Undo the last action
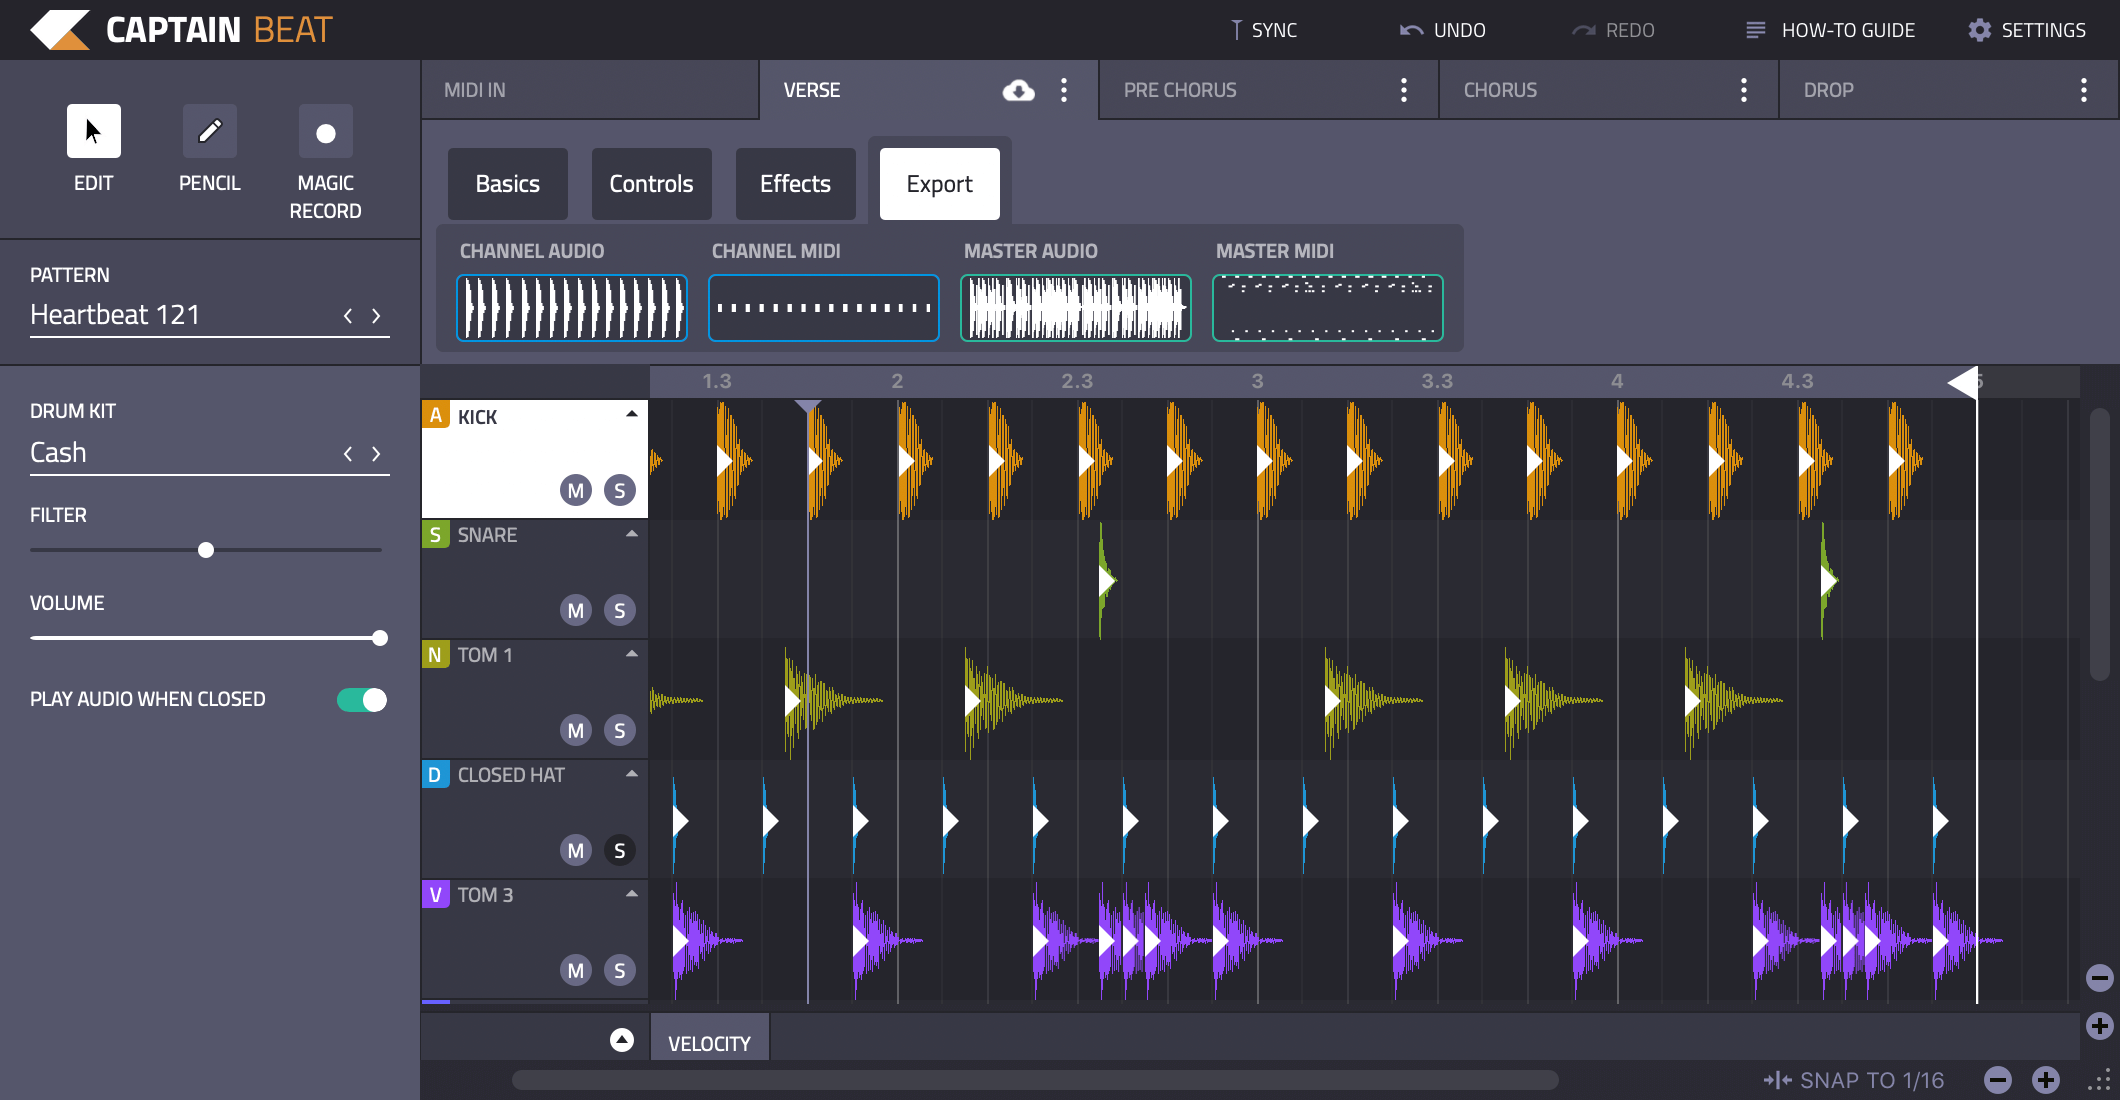This screenshot has width=2120, height=1100. tap(1442, 30)
